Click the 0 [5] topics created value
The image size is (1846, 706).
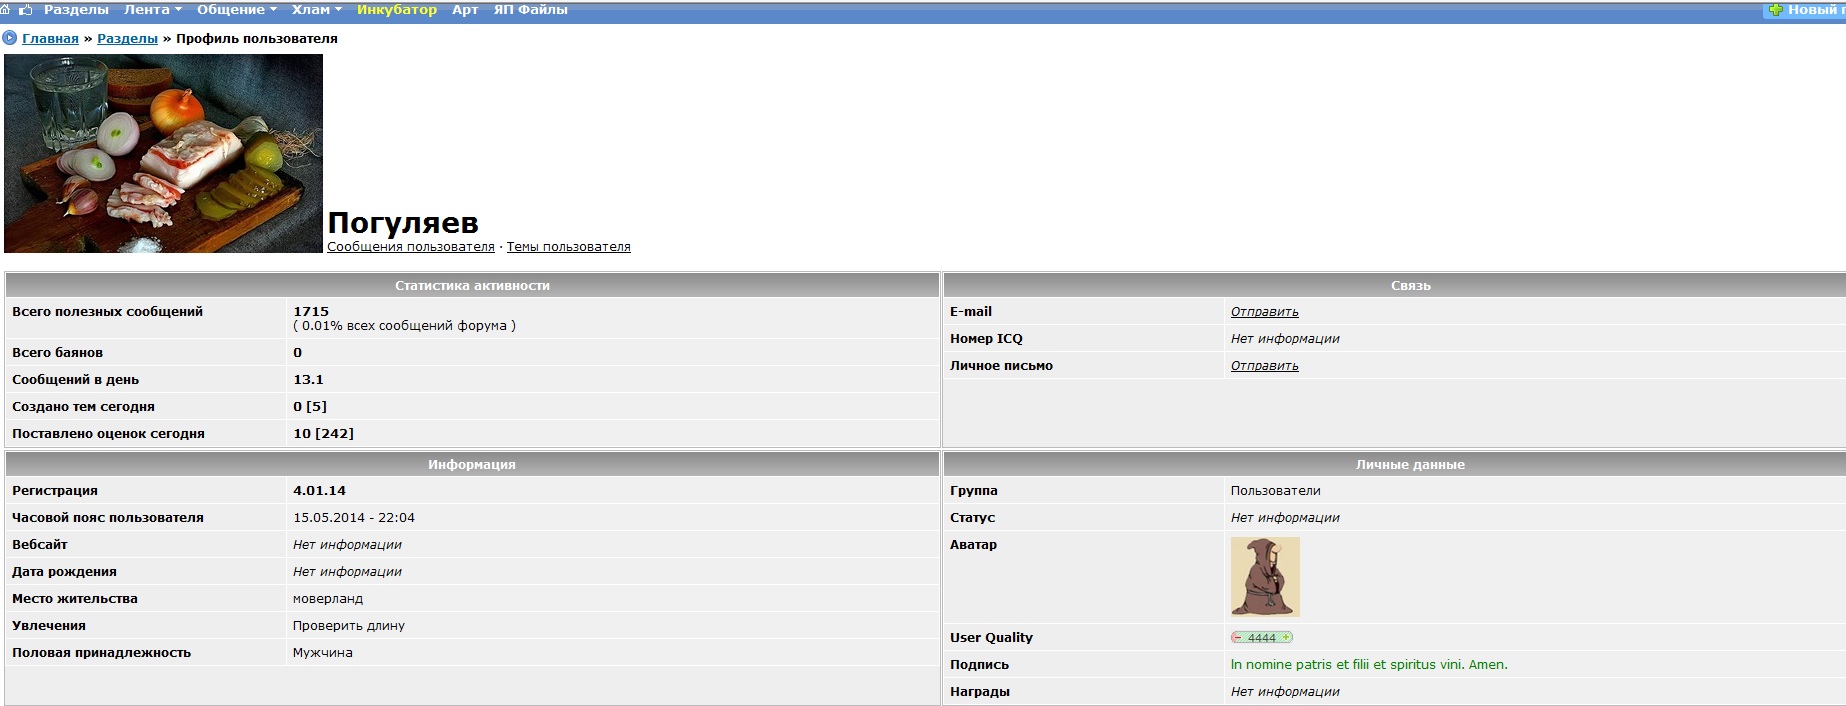tap(310, 407)
